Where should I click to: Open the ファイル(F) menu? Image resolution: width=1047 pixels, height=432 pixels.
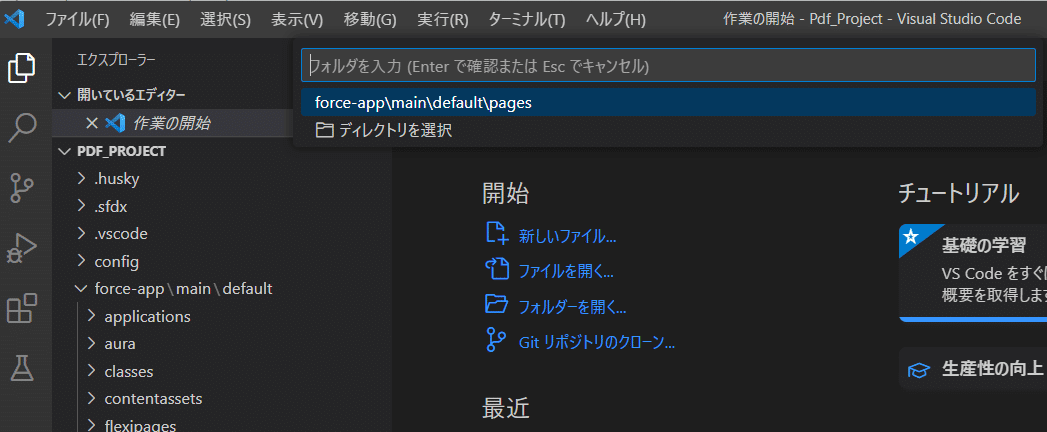[x=77, y=19]
